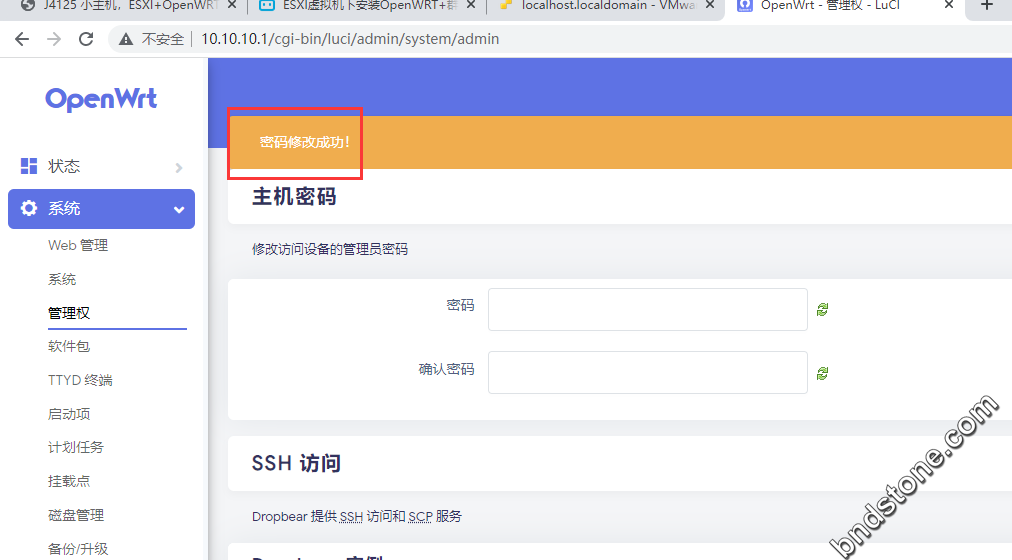
Task: Click the browser address bar URL
Action: point(350,39)
